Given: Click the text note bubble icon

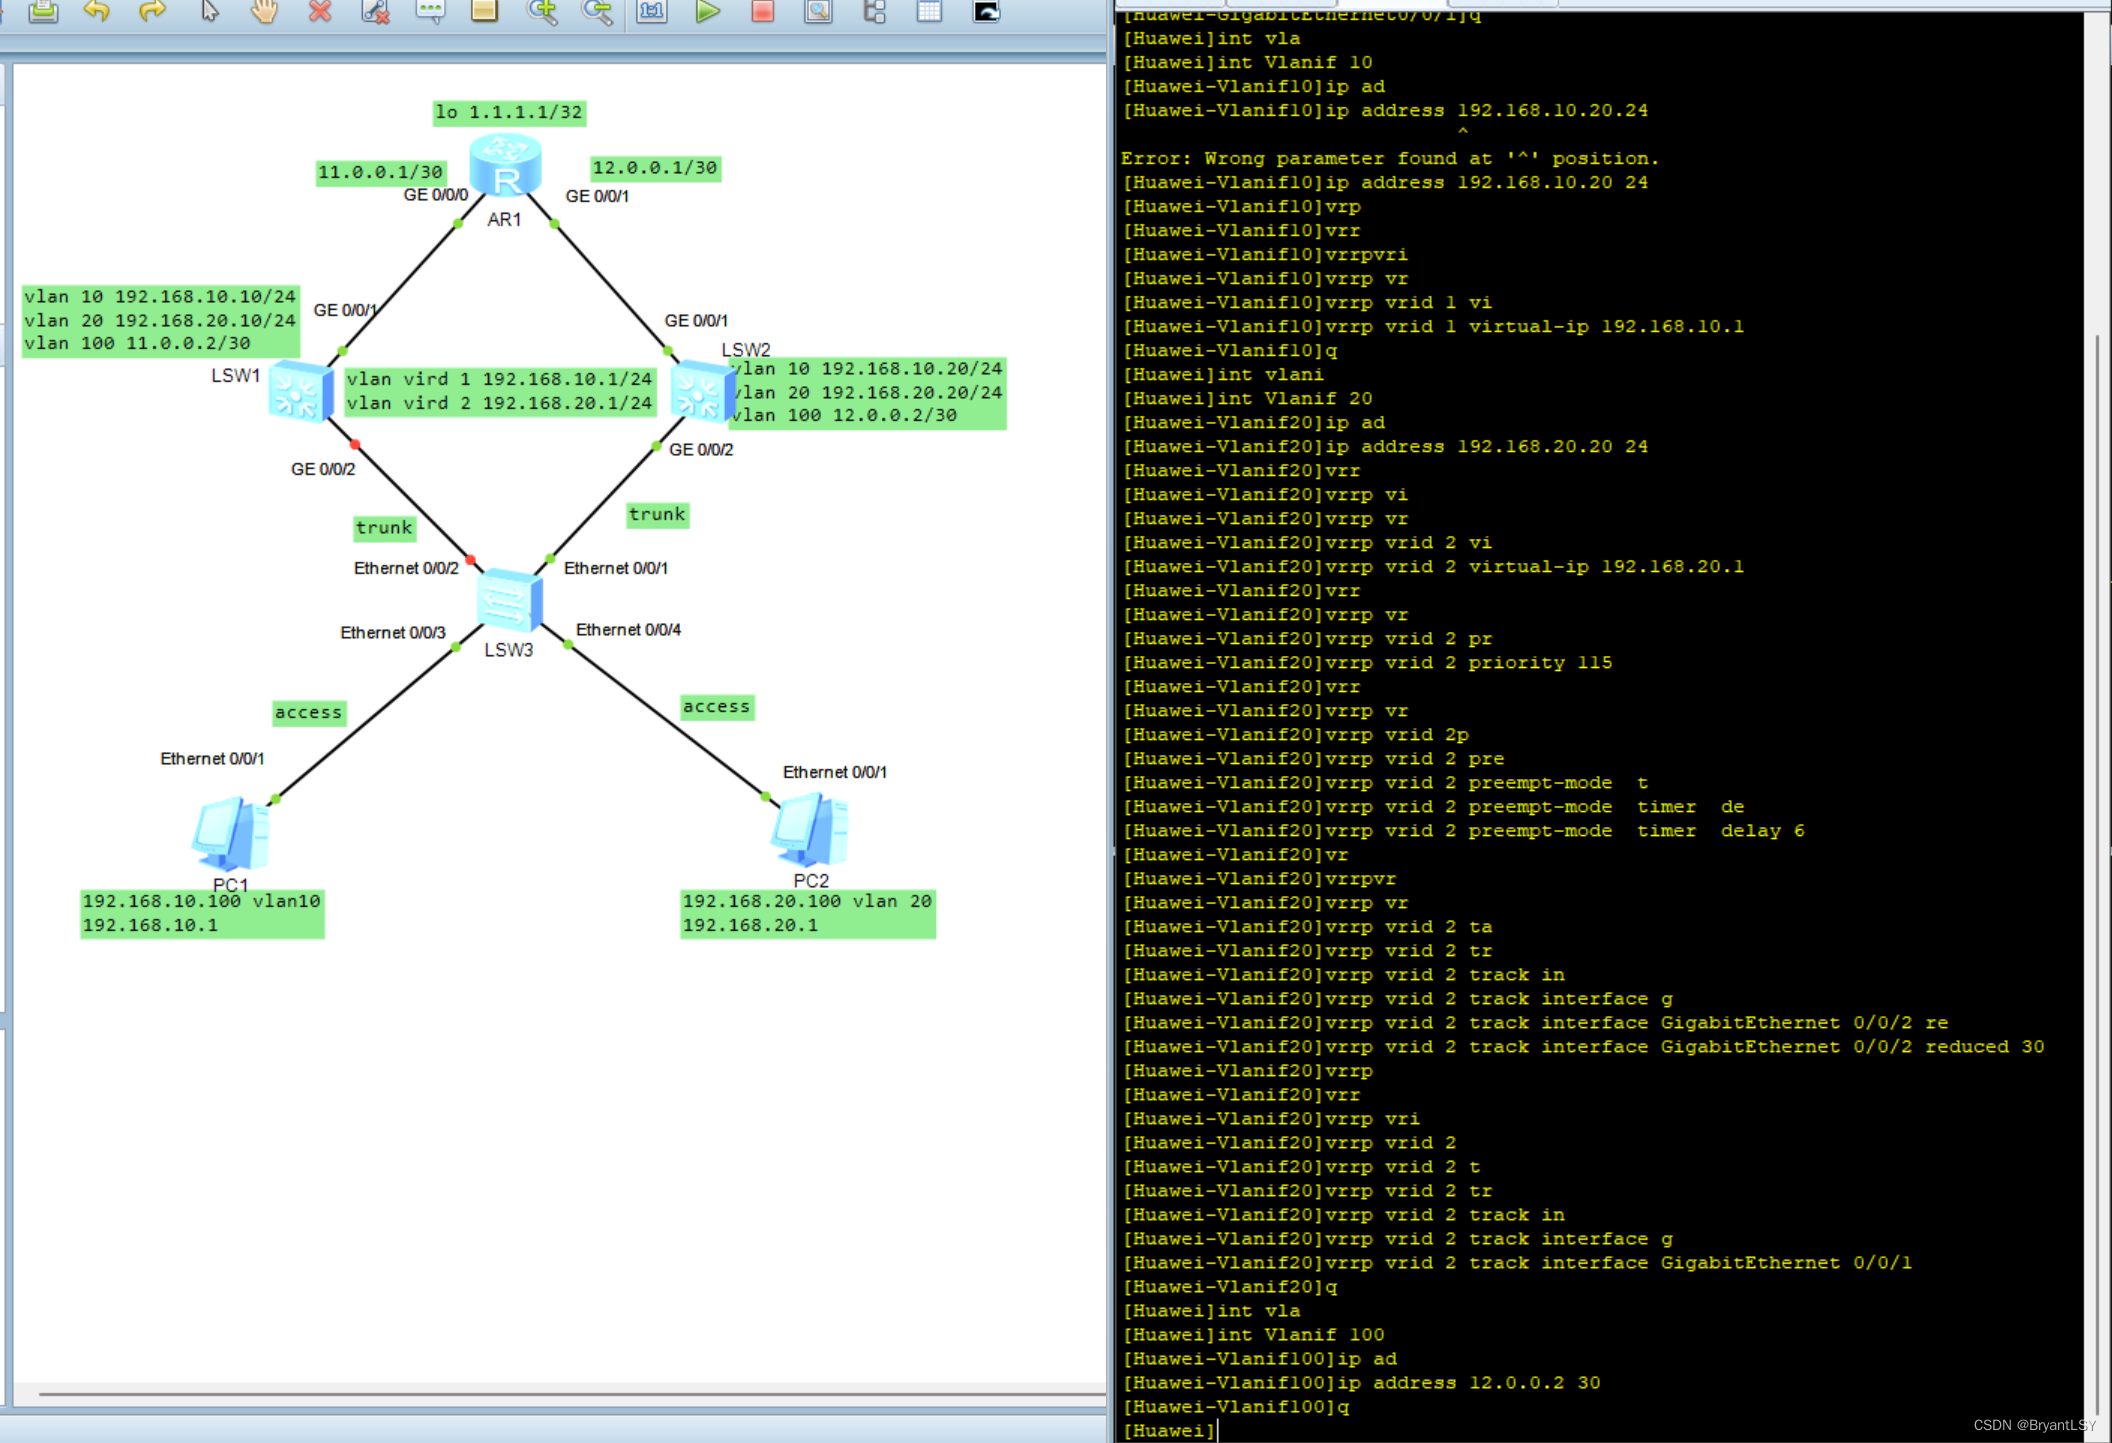Looking at the screenshot, I should click(x=430, y=11).
